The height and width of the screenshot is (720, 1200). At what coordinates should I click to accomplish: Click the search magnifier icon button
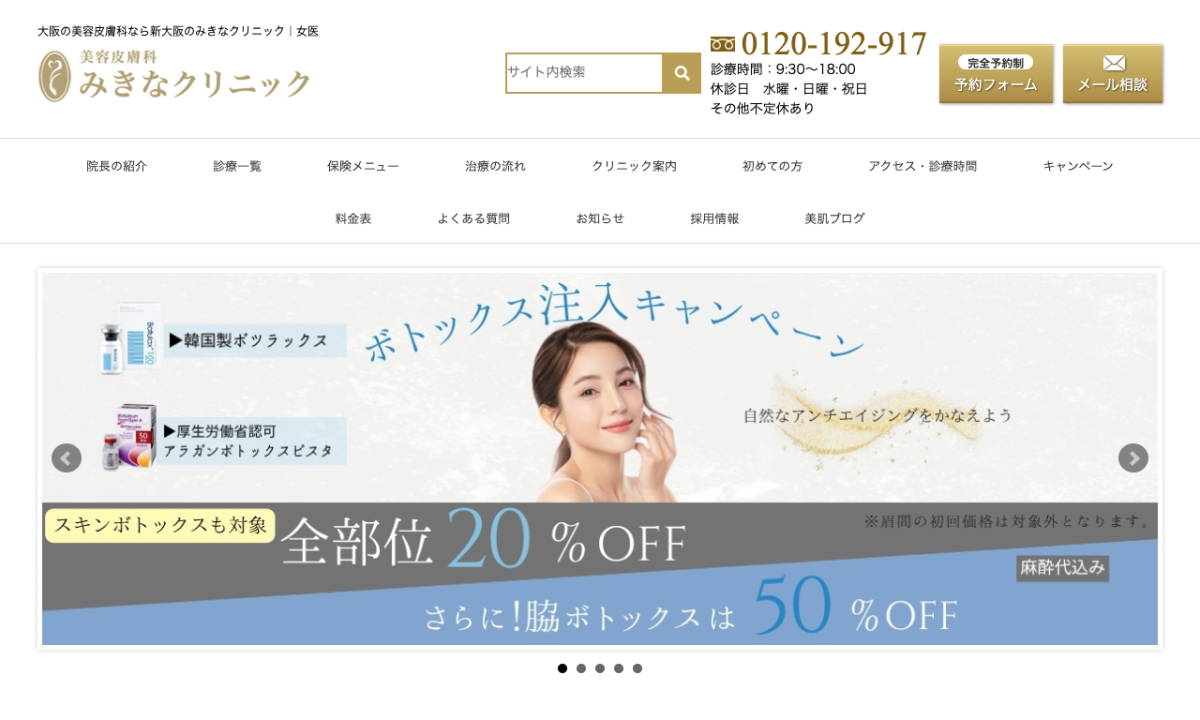click(x=681, y=73)
